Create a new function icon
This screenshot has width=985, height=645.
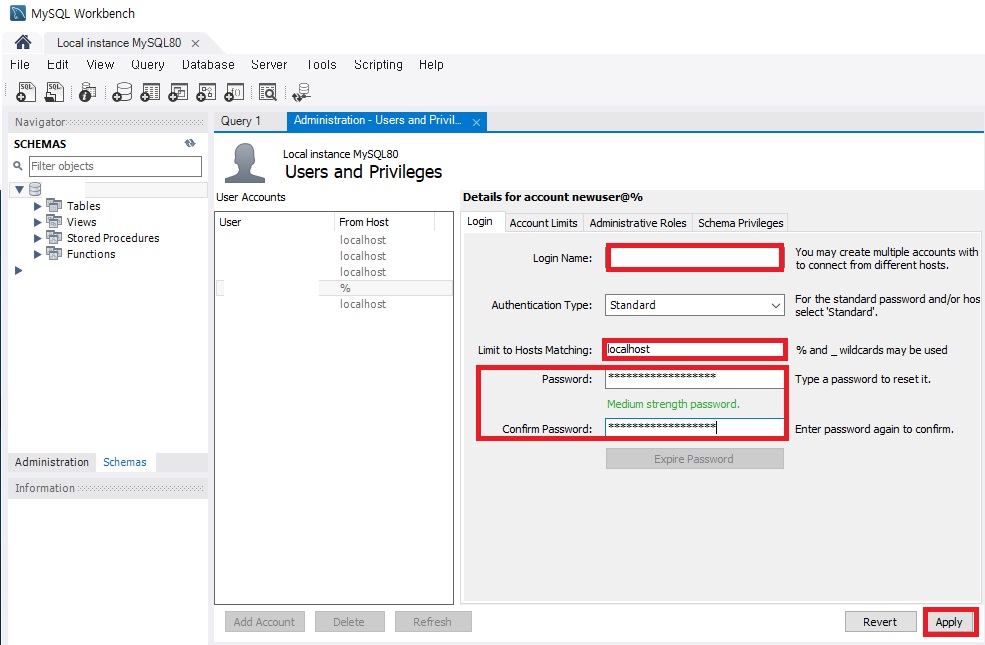(234, 92)
